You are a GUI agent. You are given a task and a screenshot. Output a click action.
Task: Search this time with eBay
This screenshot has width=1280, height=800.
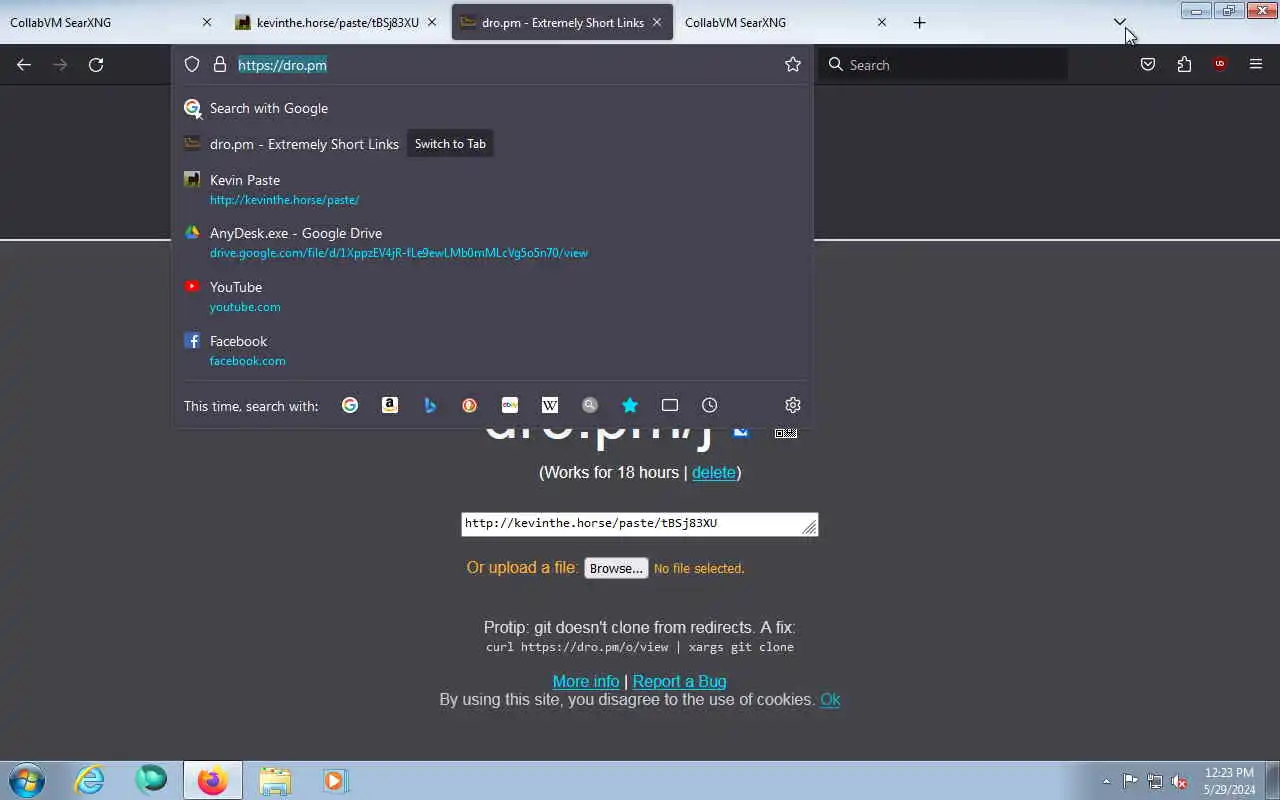(x=510, y=405)
